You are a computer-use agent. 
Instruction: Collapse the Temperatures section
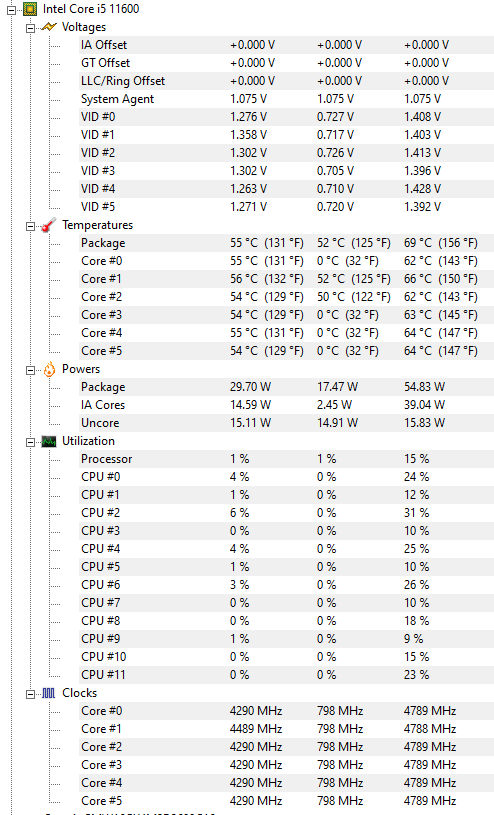31,226
